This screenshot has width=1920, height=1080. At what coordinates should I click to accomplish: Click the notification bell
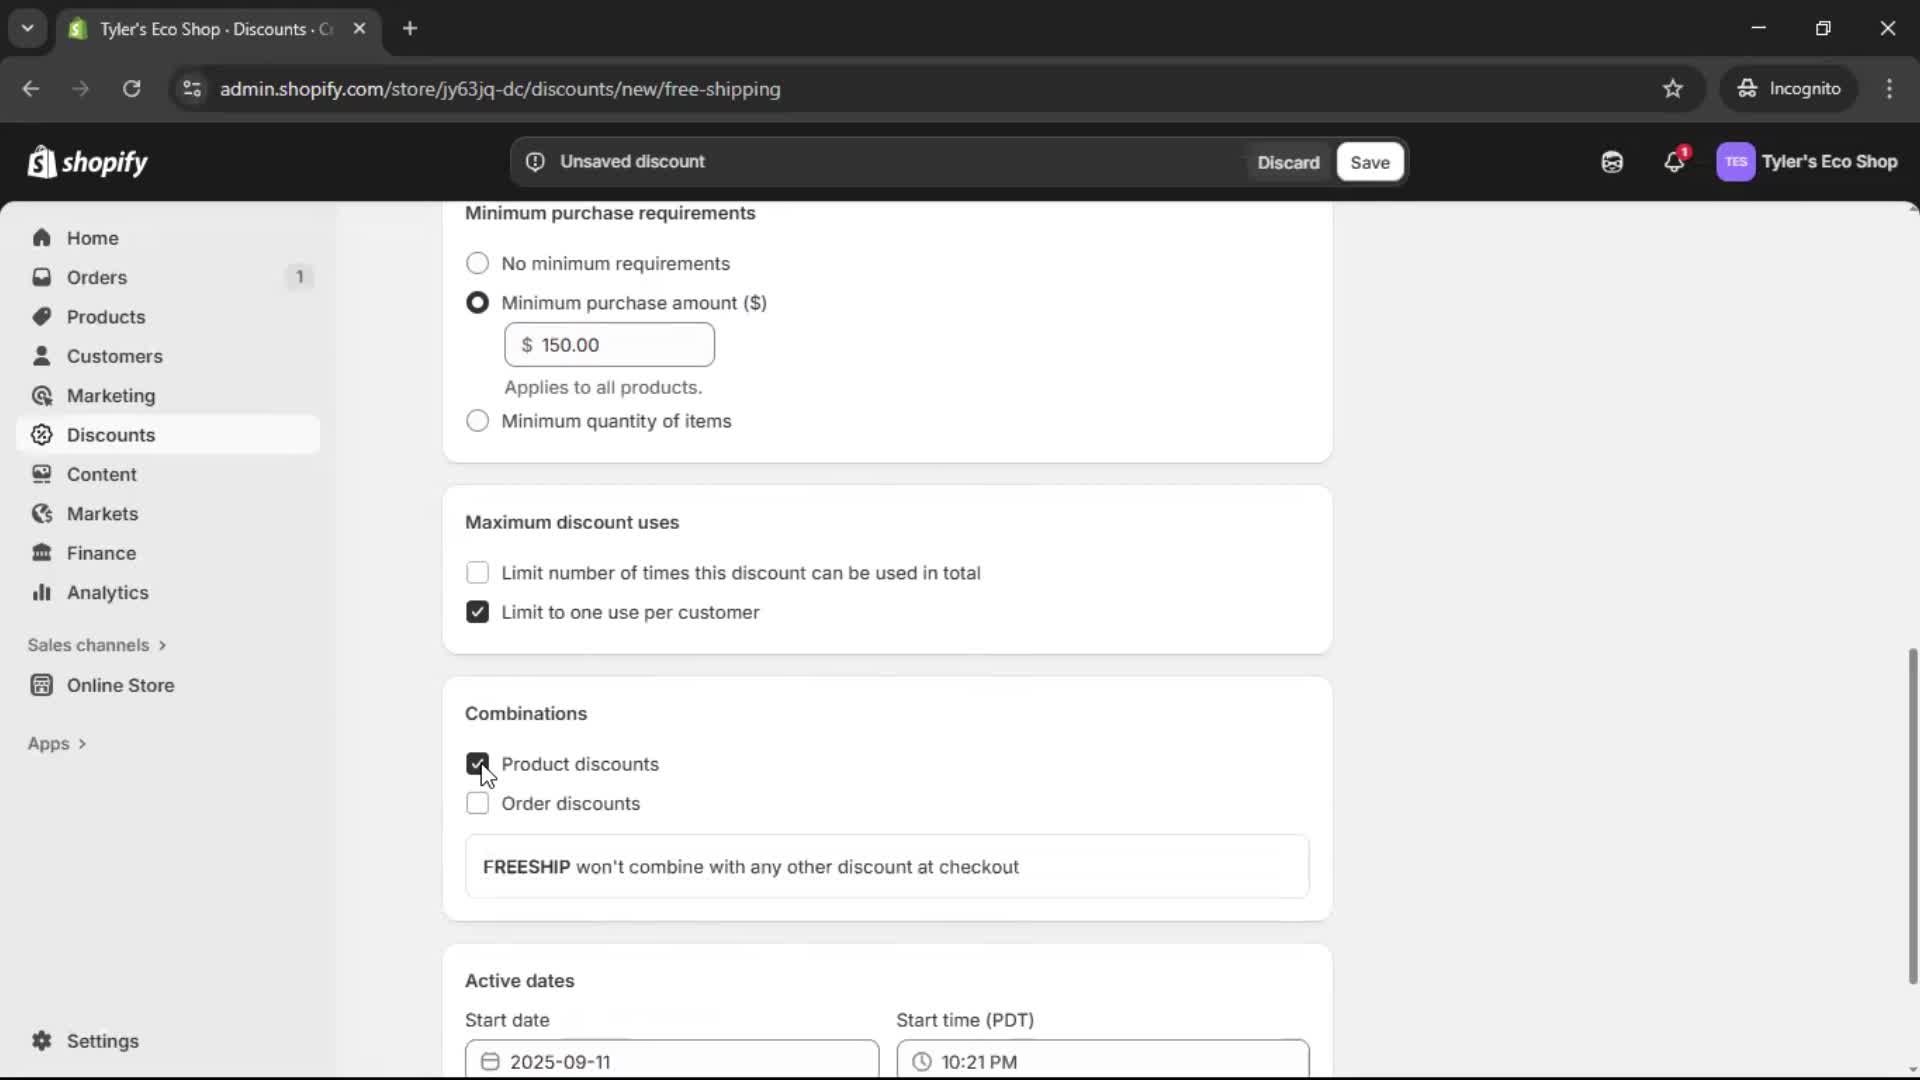[x=1675, y=161]
